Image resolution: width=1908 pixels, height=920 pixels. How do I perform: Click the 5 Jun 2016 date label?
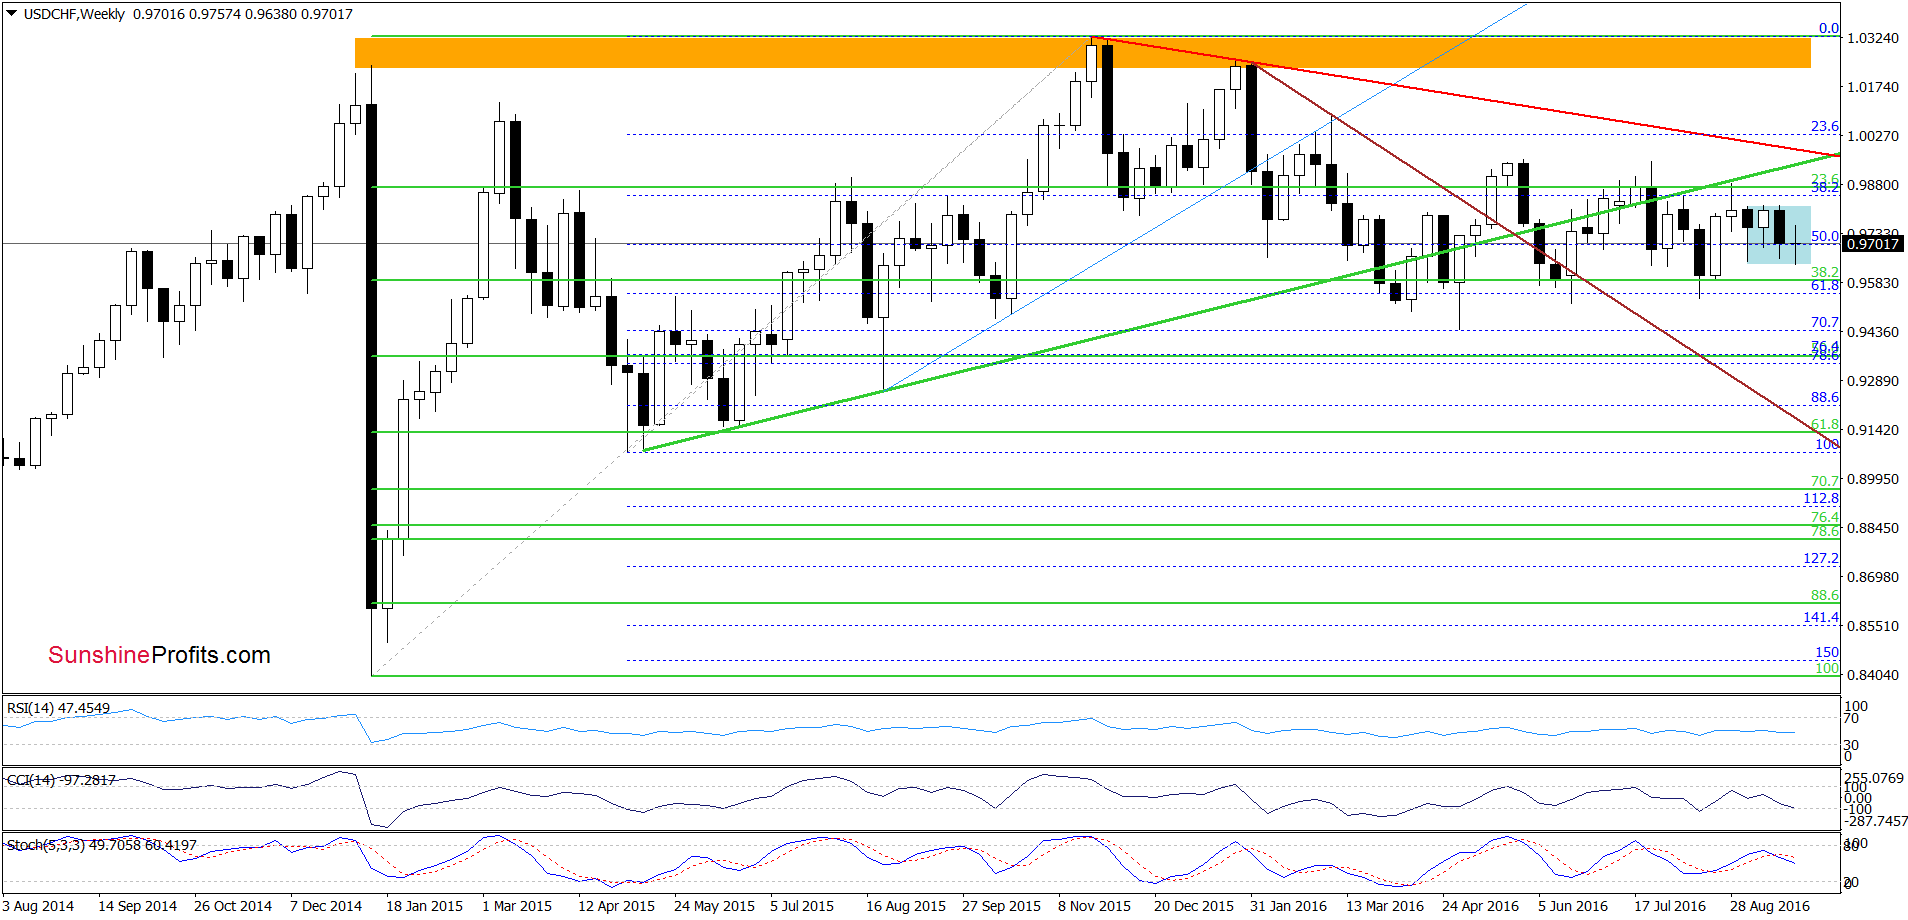[x=1573, y=906]
